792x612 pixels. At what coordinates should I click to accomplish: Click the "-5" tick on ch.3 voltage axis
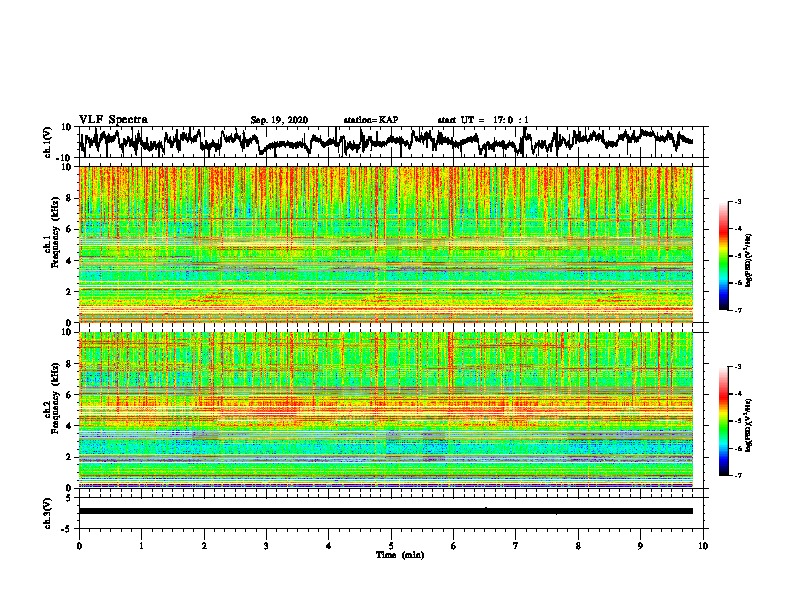(66, 529)
